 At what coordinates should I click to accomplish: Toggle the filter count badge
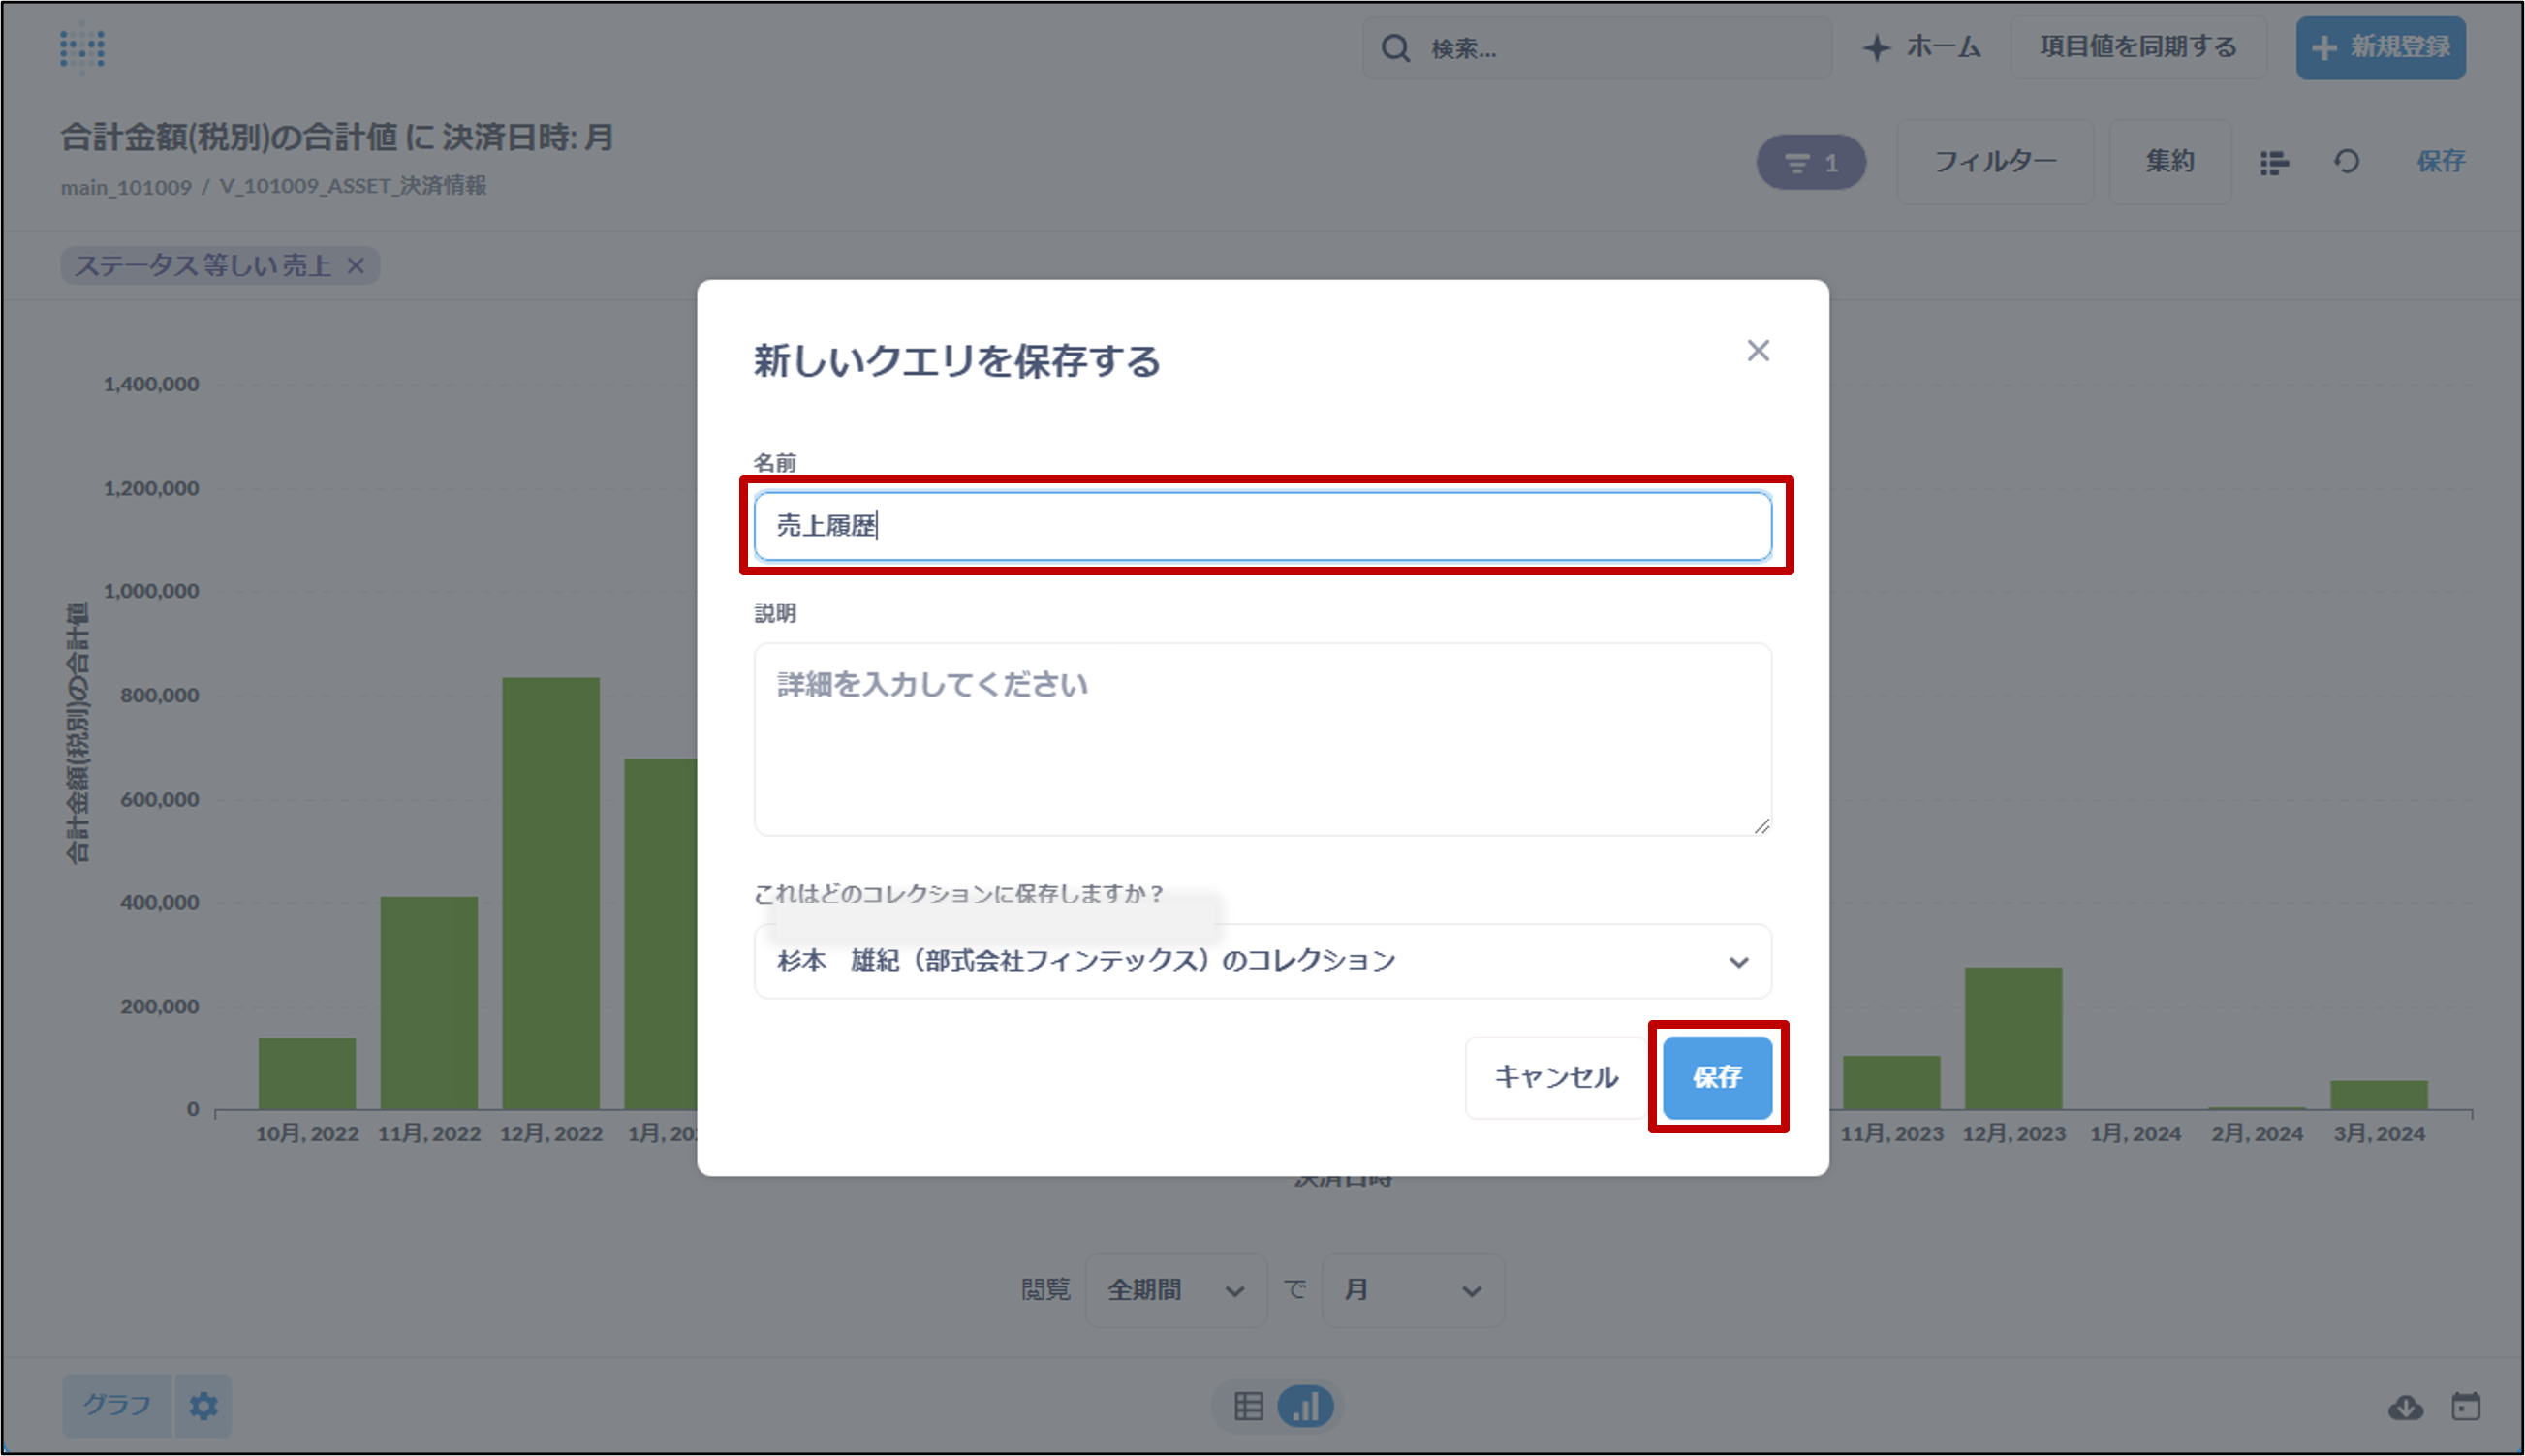(1811, 162)
